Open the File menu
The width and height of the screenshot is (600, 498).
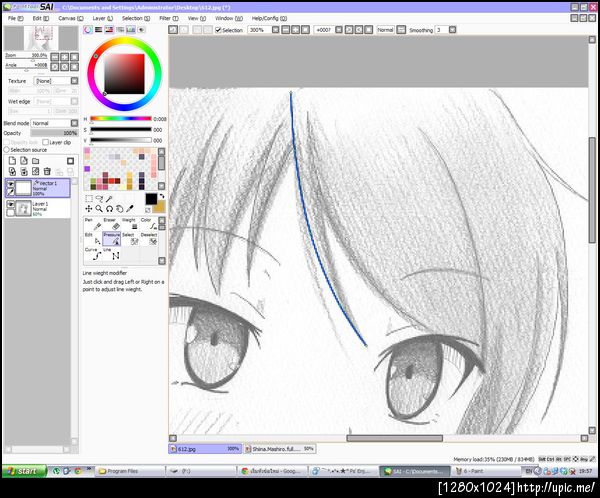tap(16, 18)
